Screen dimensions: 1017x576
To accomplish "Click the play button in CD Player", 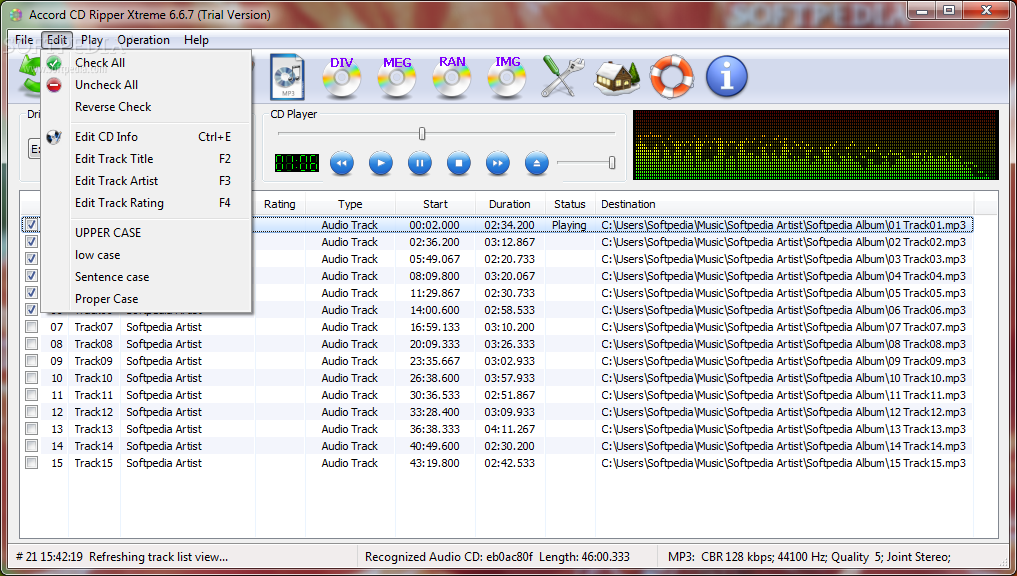I will pos(381,163).
